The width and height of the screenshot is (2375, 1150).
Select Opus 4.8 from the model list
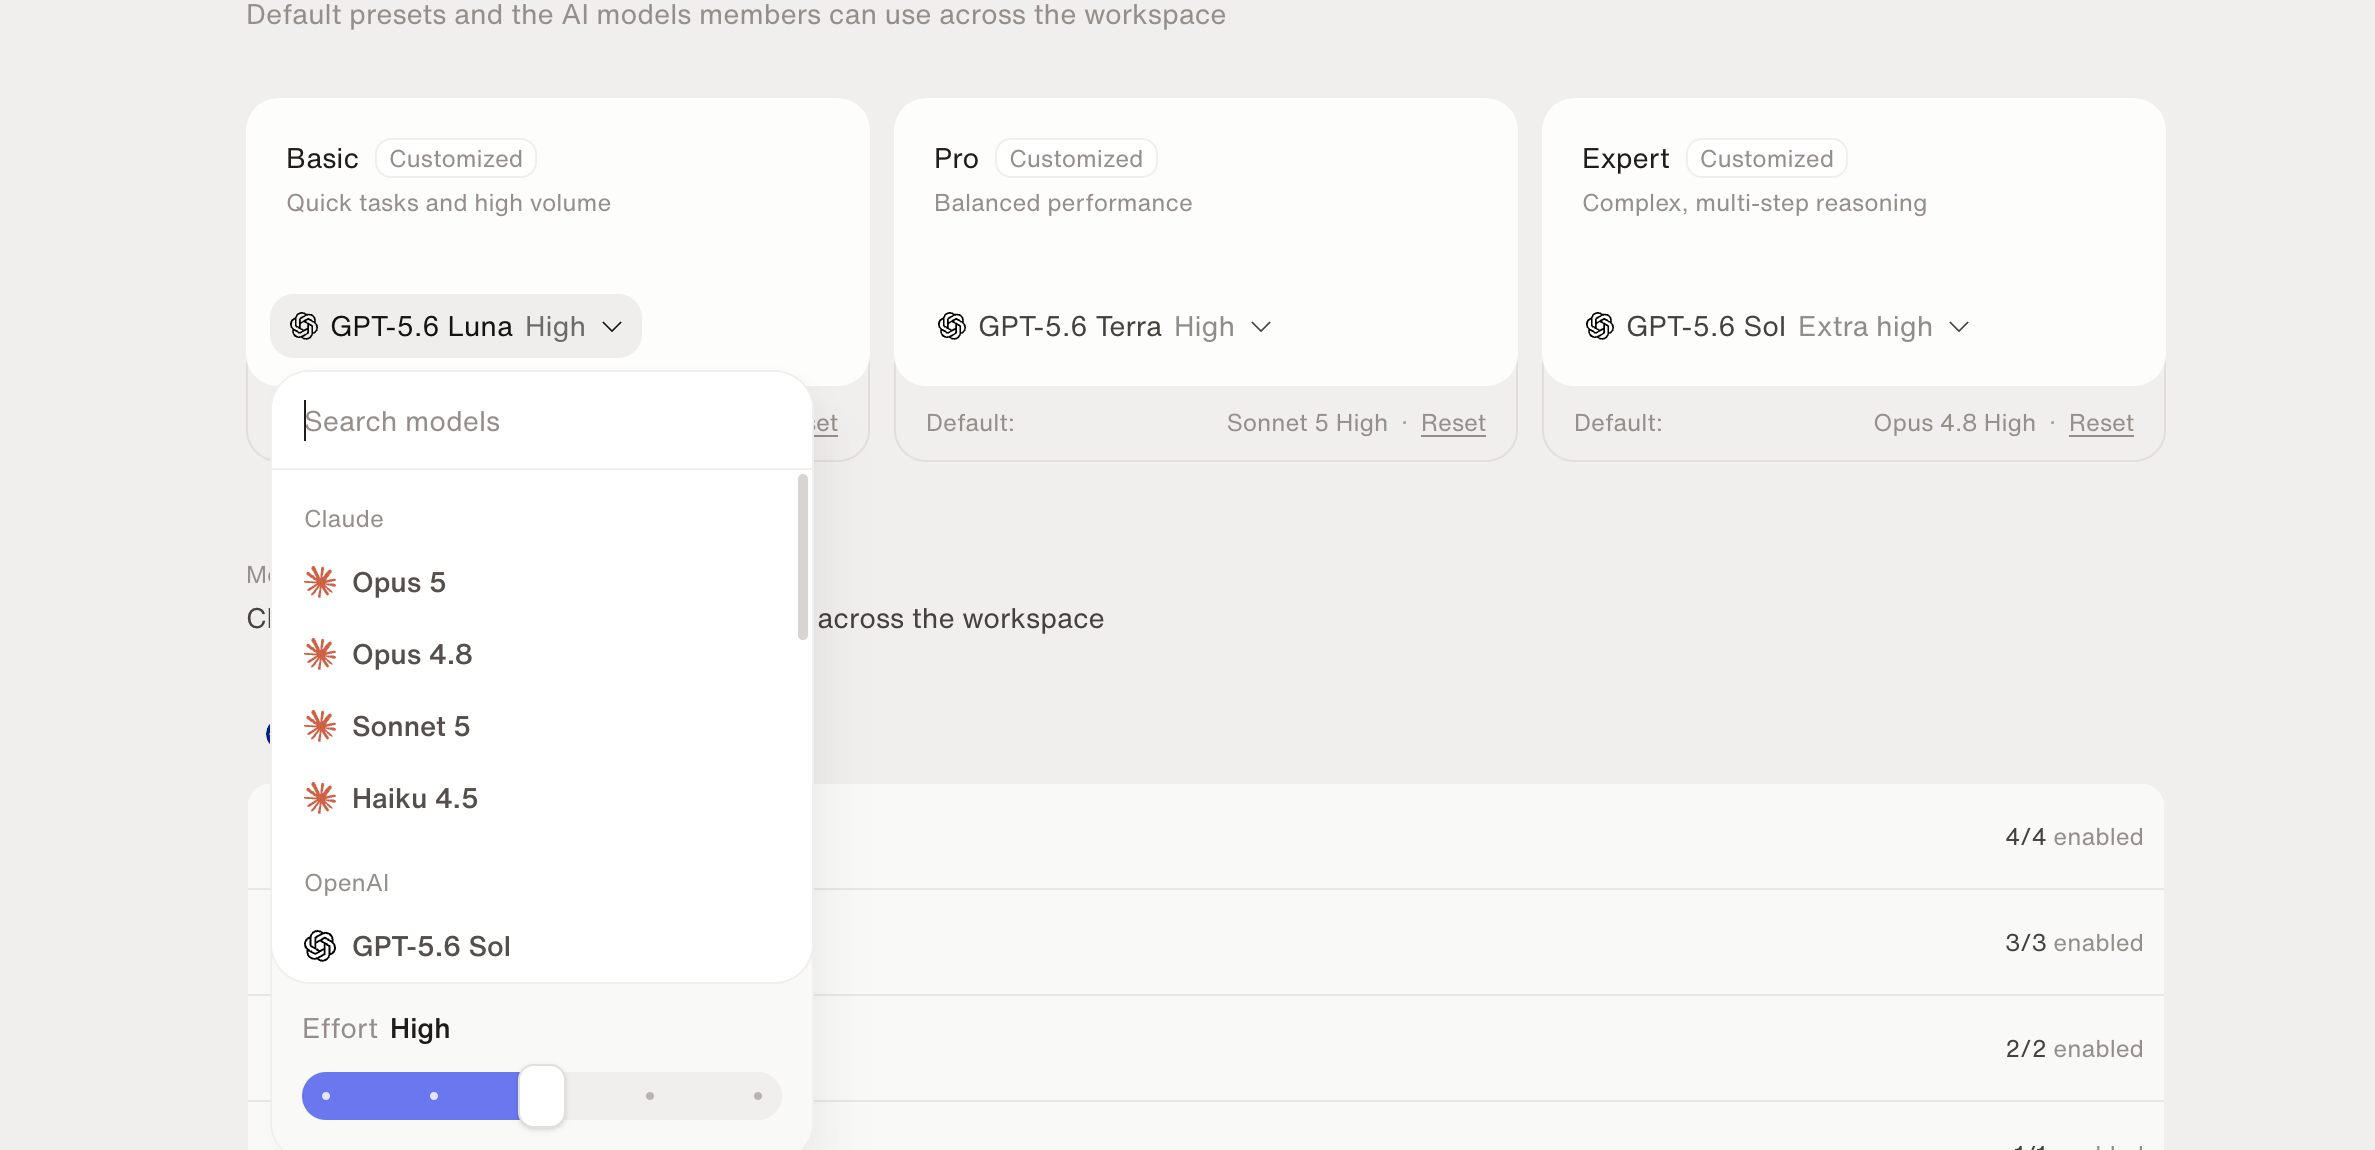(x=541, y=654)
